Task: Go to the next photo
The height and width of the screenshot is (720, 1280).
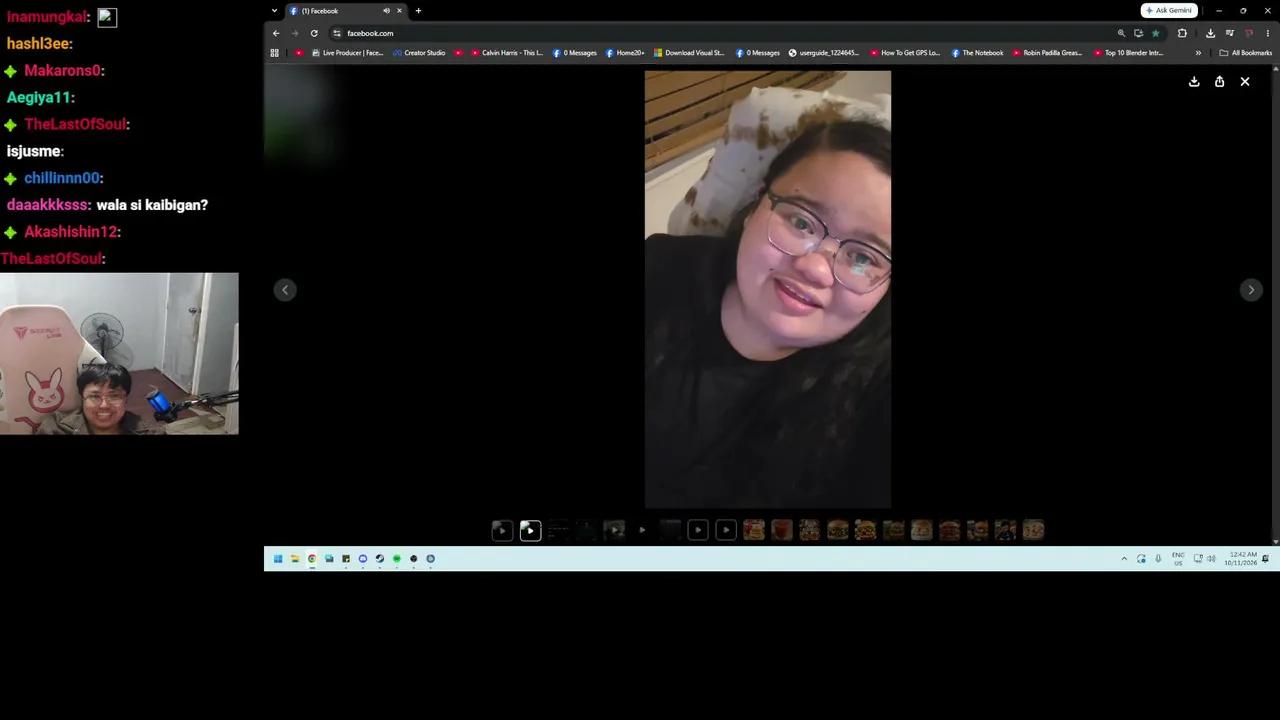Action: (1251, 290)
